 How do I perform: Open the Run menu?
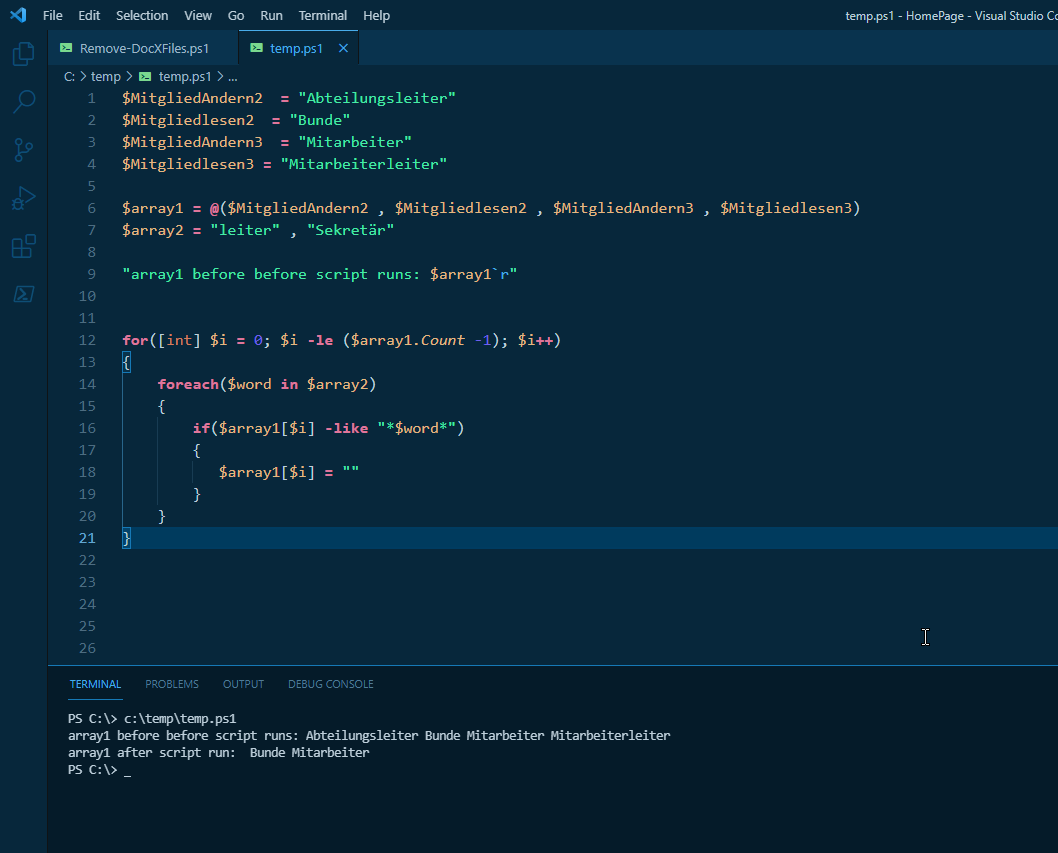pyautogui.click(x=271, y=15)
